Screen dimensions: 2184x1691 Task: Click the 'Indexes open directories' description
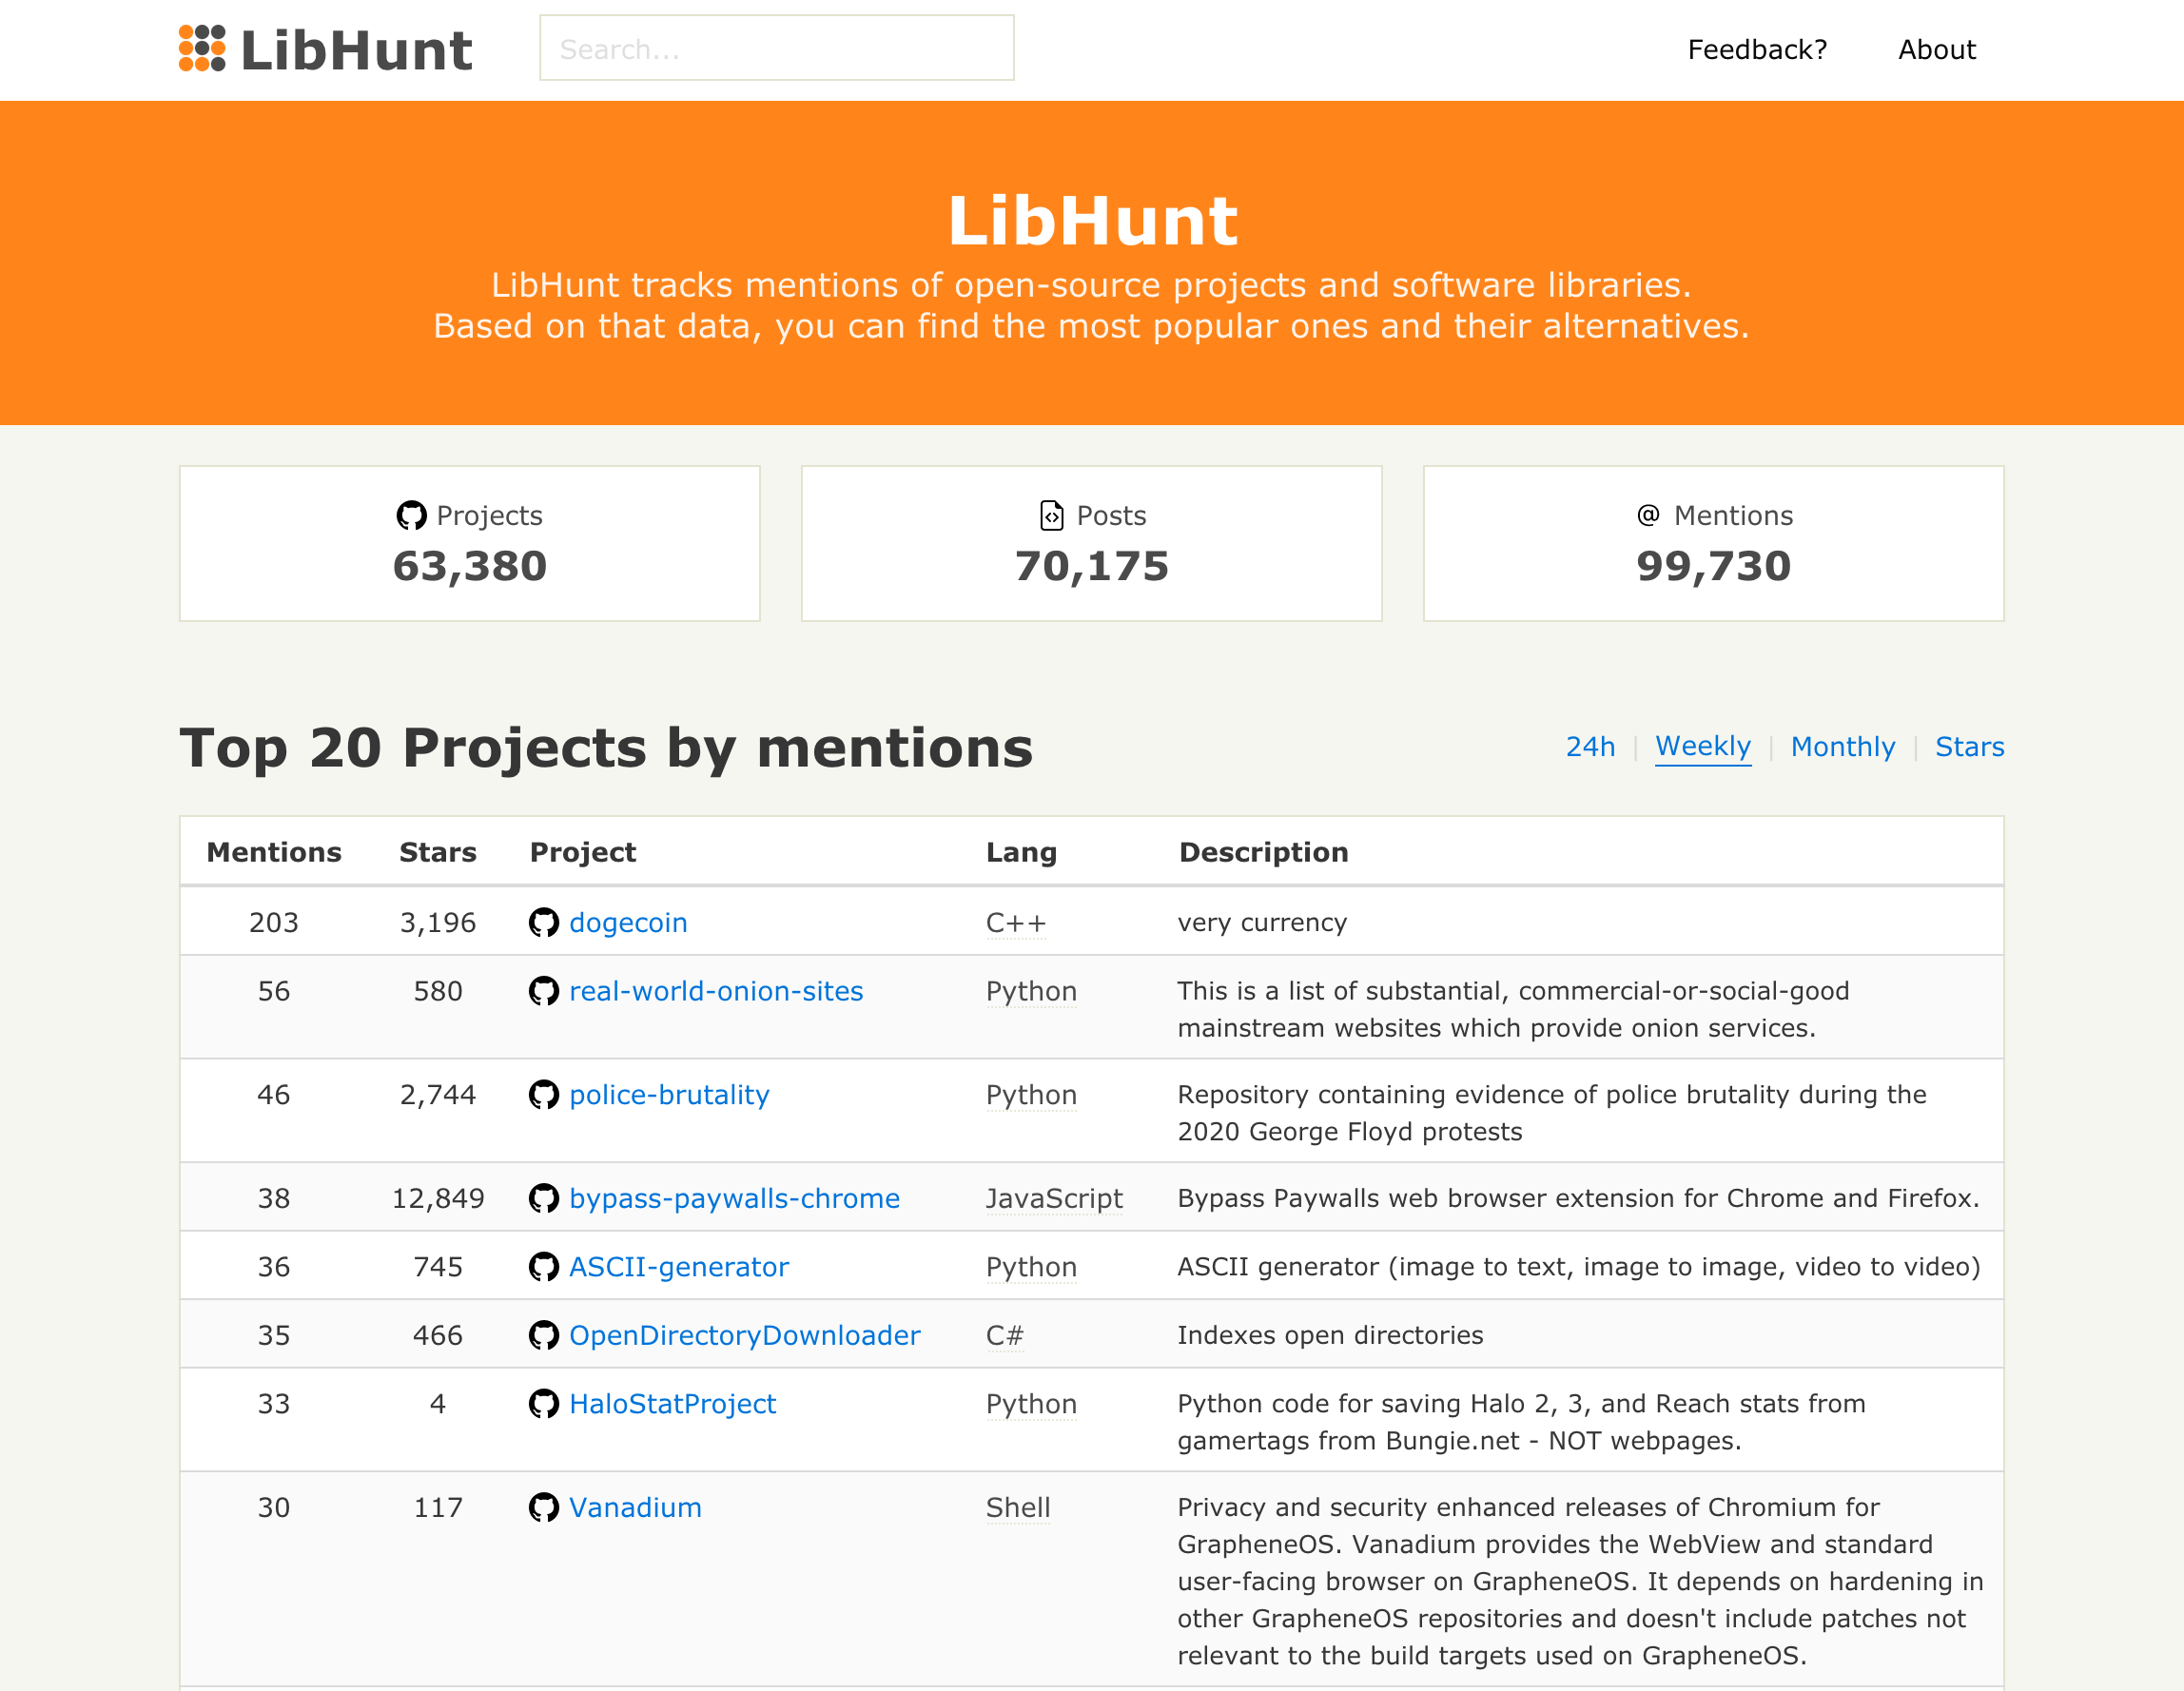pos(1330,1335)
